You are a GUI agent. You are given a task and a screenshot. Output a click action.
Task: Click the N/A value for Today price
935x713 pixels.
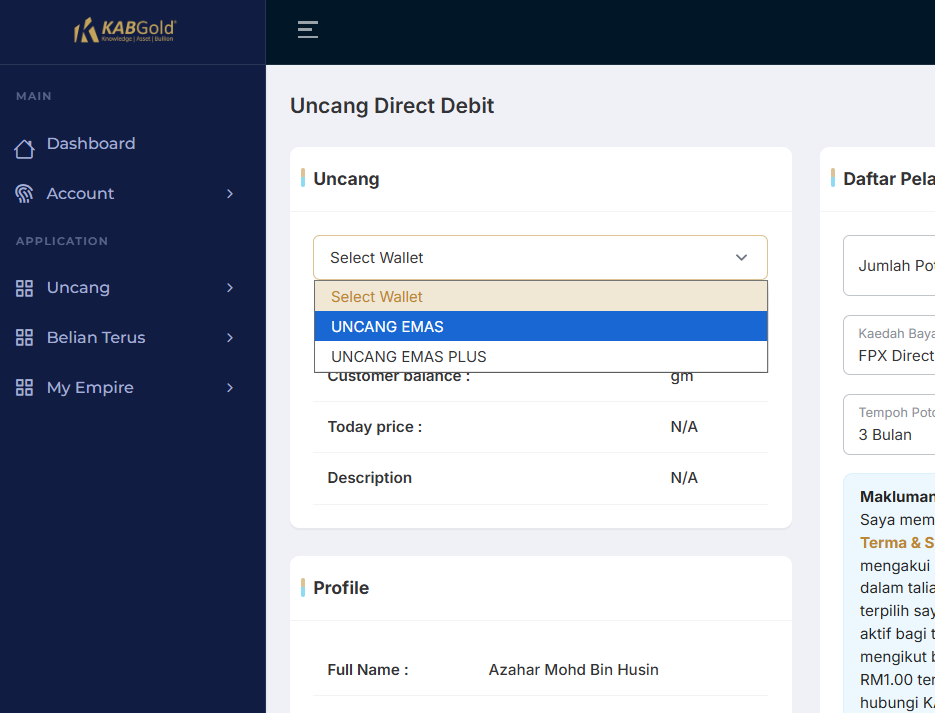tap(684, 427)
